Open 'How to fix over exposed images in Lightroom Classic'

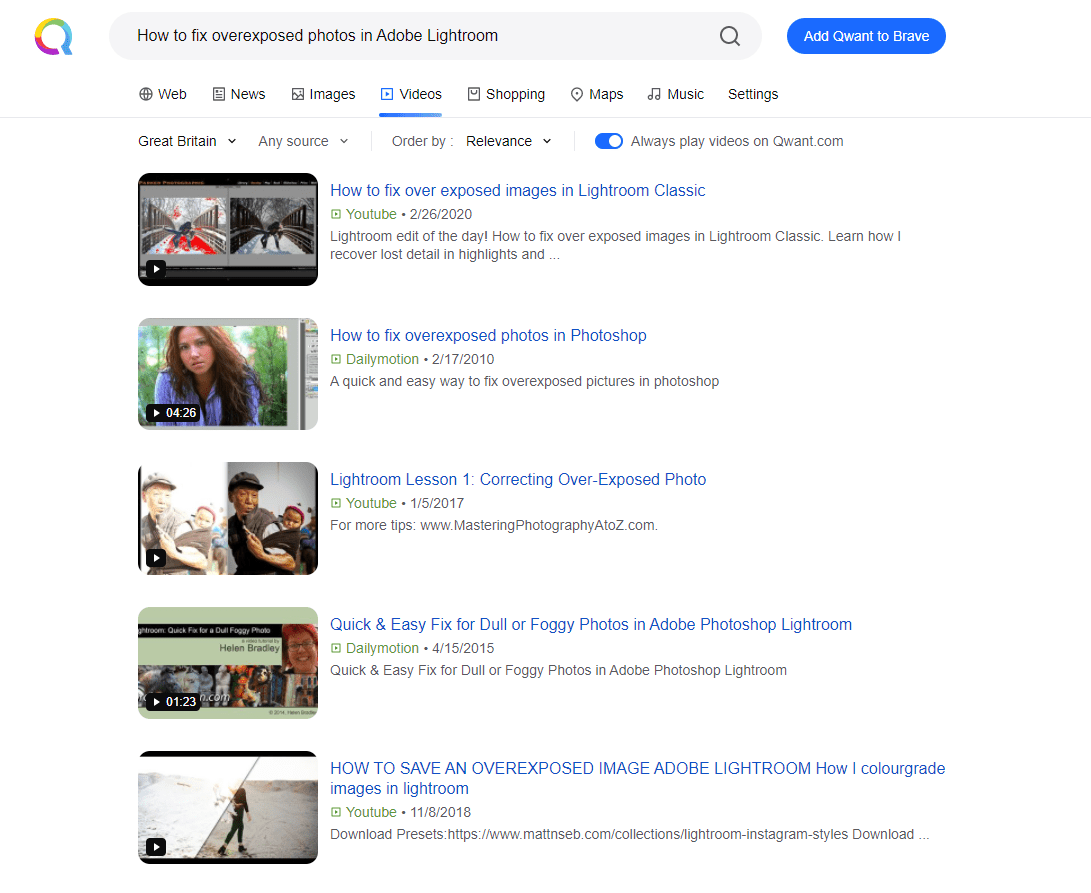coord(518,191)
